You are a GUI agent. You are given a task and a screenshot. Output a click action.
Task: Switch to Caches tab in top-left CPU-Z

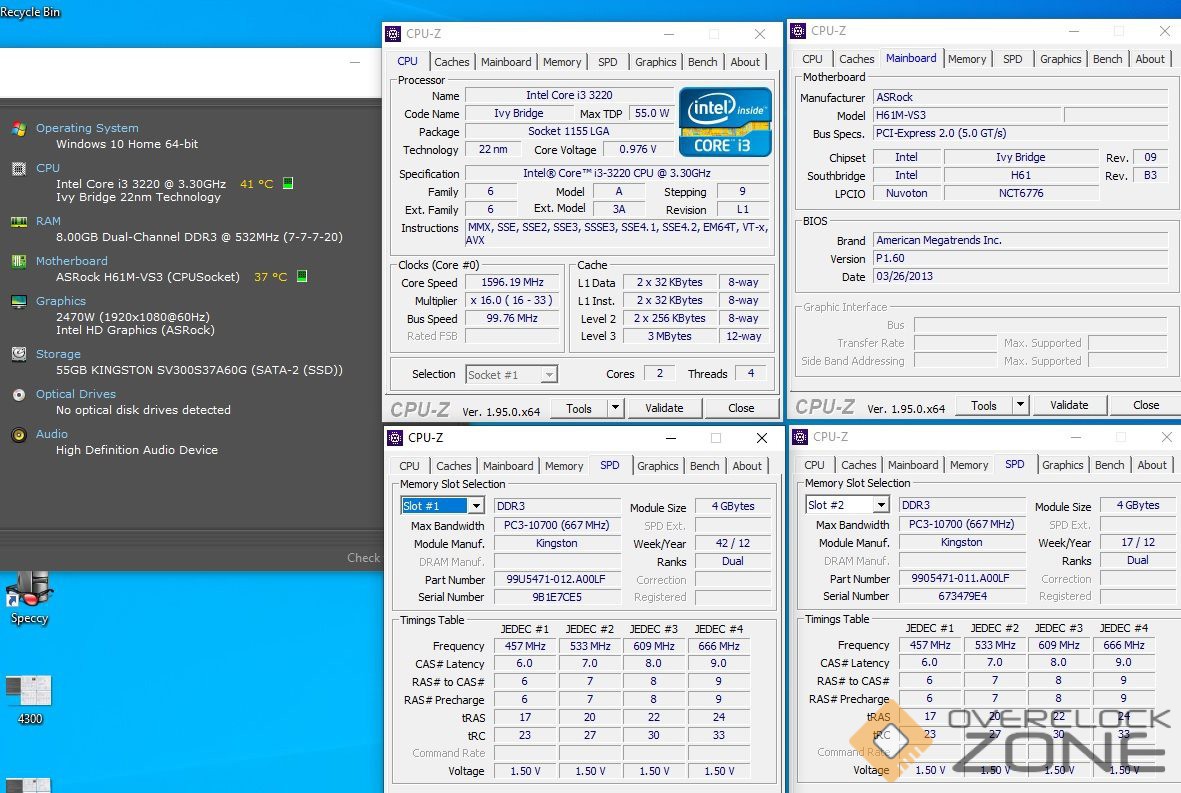point(451,62)
